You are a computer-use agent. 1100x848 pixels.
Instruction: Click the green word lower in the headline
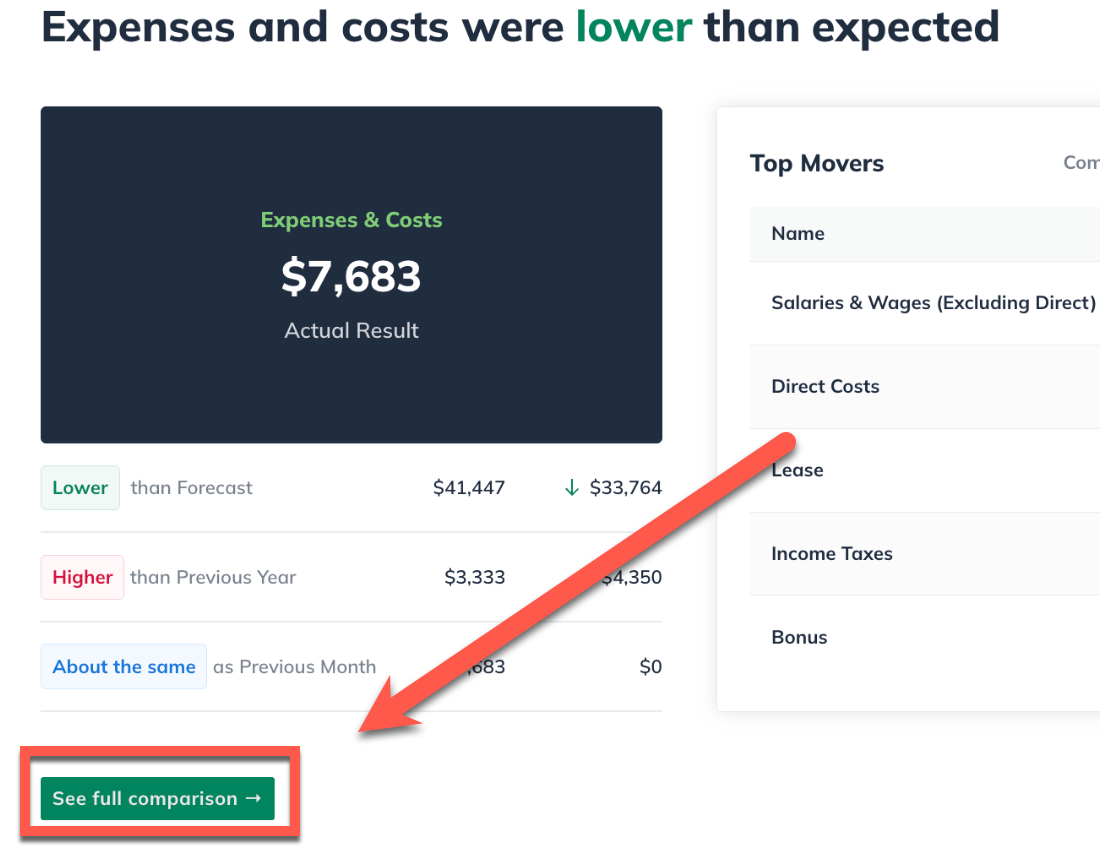[x=634, y=26]
